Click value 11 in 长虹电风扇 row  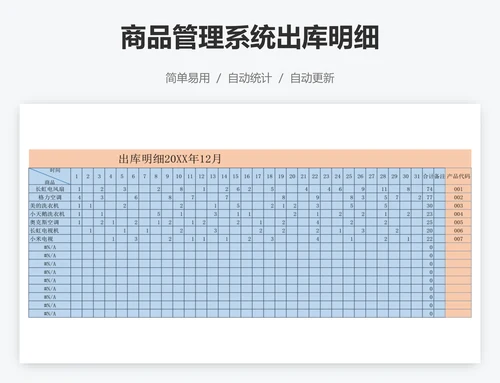[383, 189]
